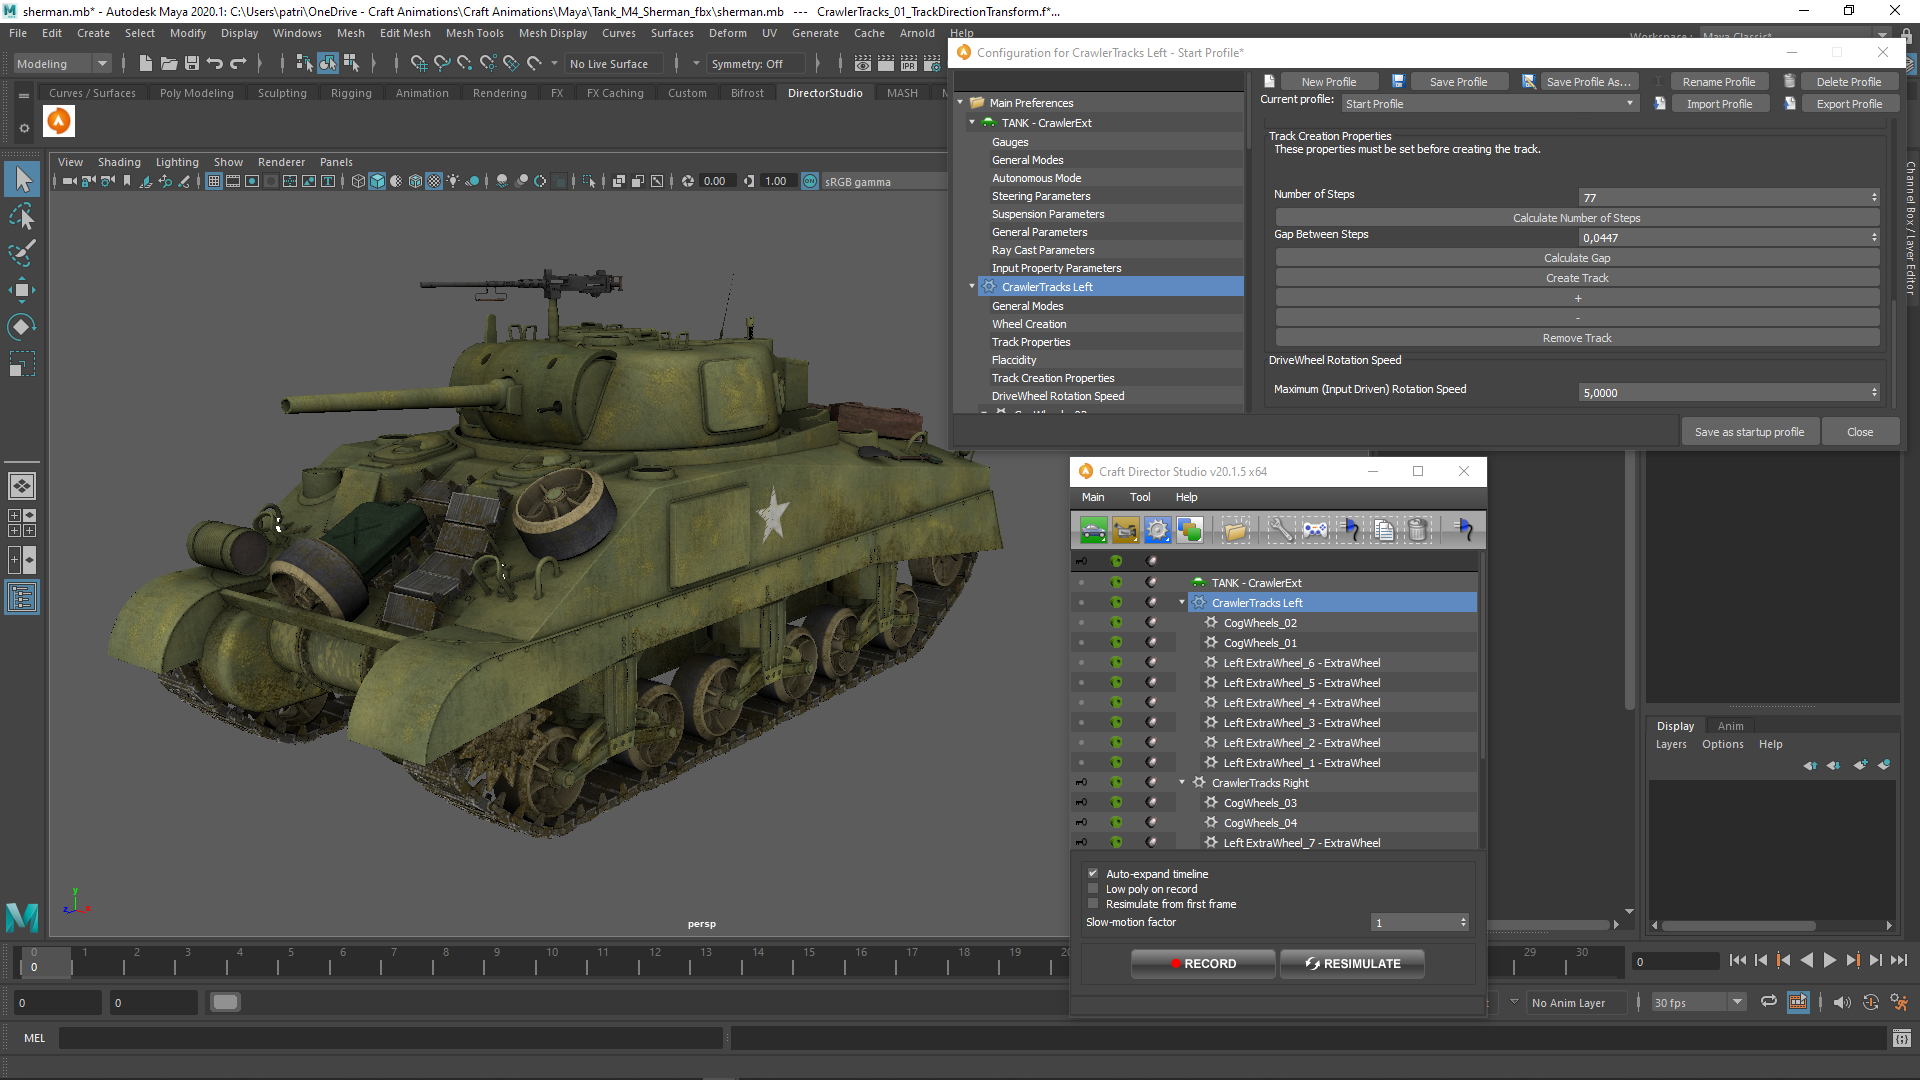The height and width of the screenshot is (1080, 1920).
Task: Open the Tool menu in Craft Director Studio
Action: (x=1139, y=497)
